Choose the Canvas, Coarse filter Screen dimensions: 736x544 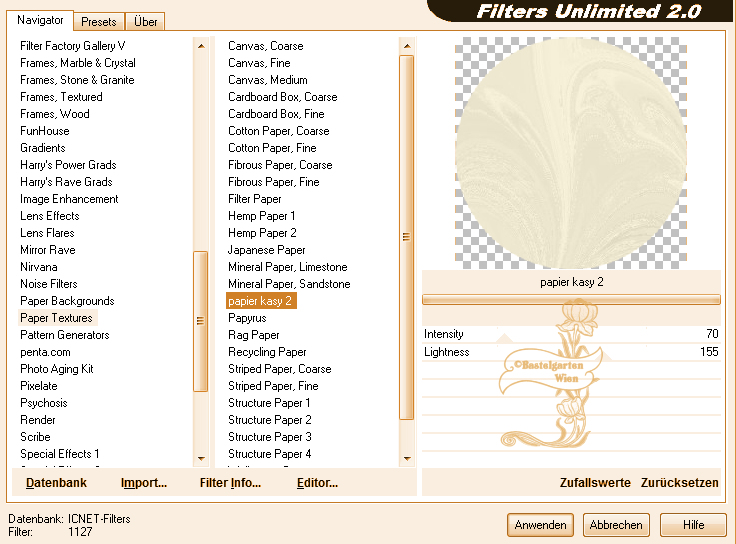[x=266, y=46]
